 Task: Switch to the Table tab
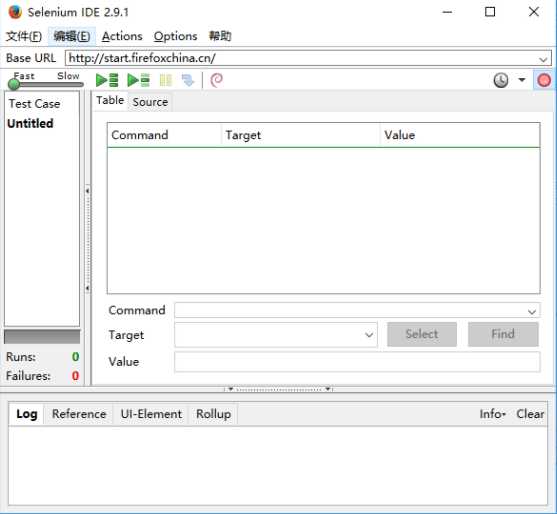[110, 101]
